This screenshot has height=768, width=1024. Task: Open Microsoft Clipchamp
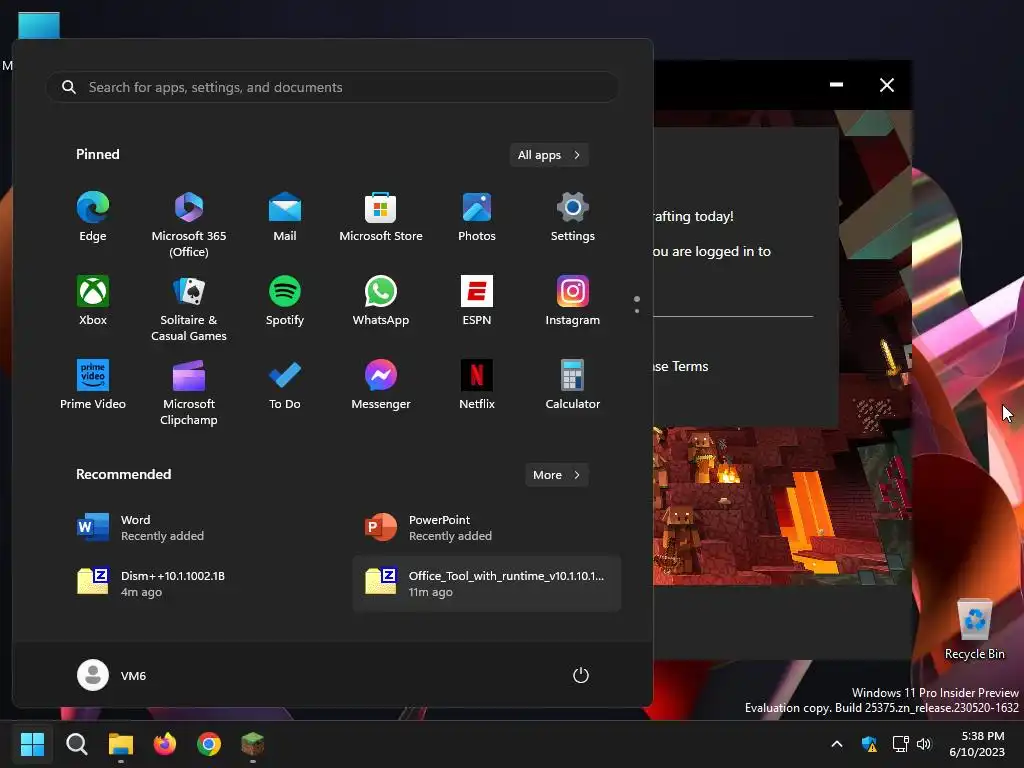(189, 392)
